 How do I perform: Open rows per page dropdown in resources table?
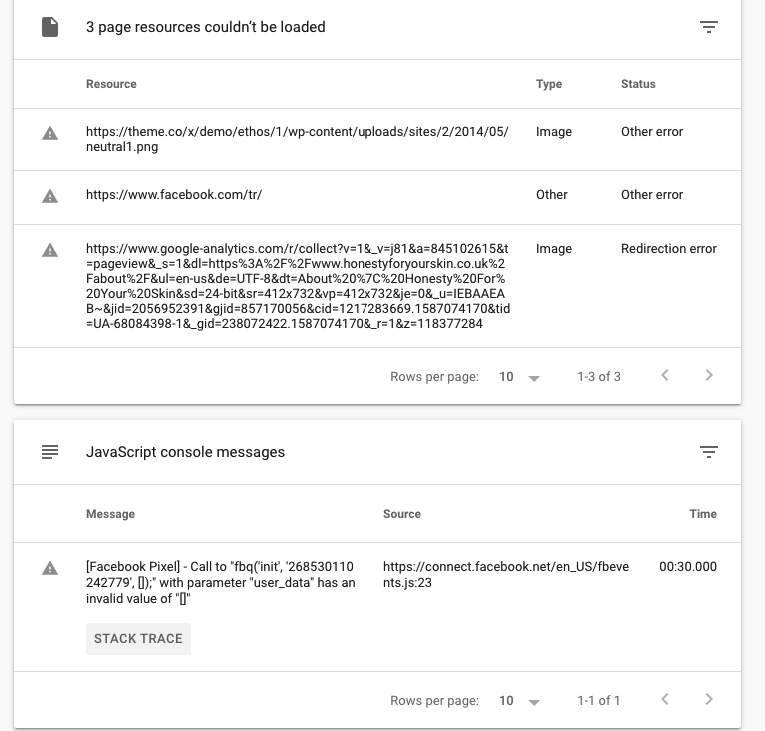tap(520, 377)
